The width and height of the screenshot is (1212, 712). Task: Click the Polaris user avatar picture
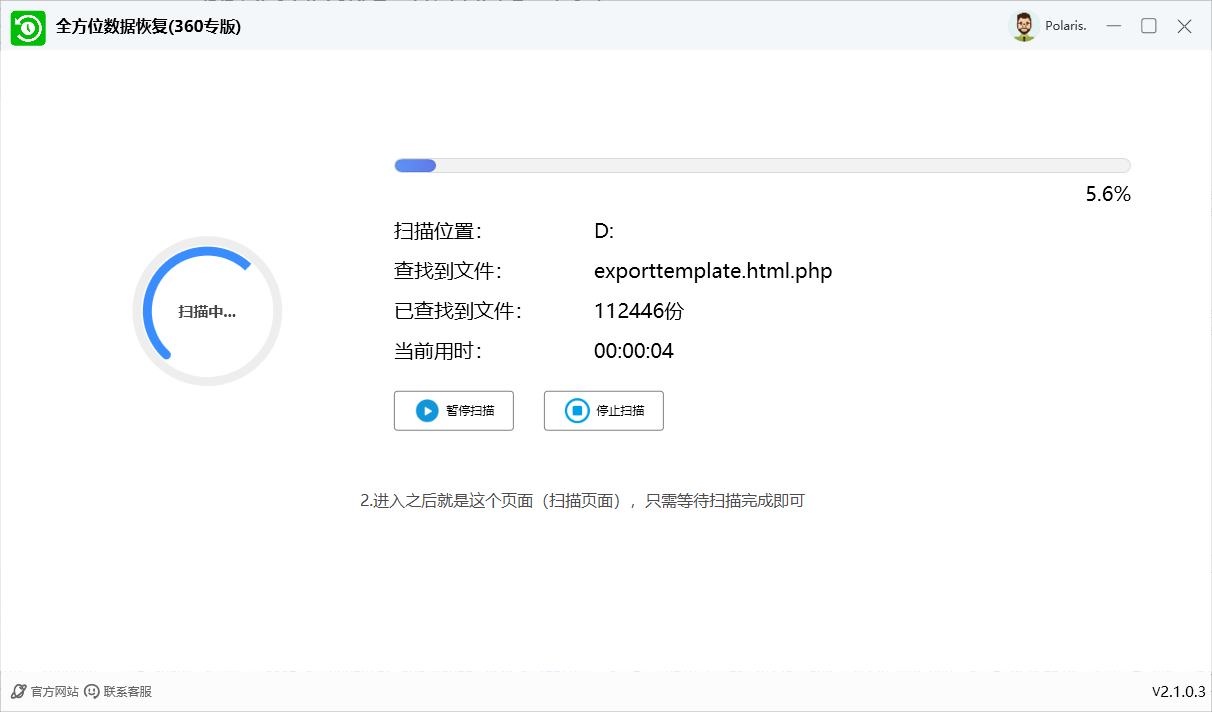click(x=1024, y=26)
